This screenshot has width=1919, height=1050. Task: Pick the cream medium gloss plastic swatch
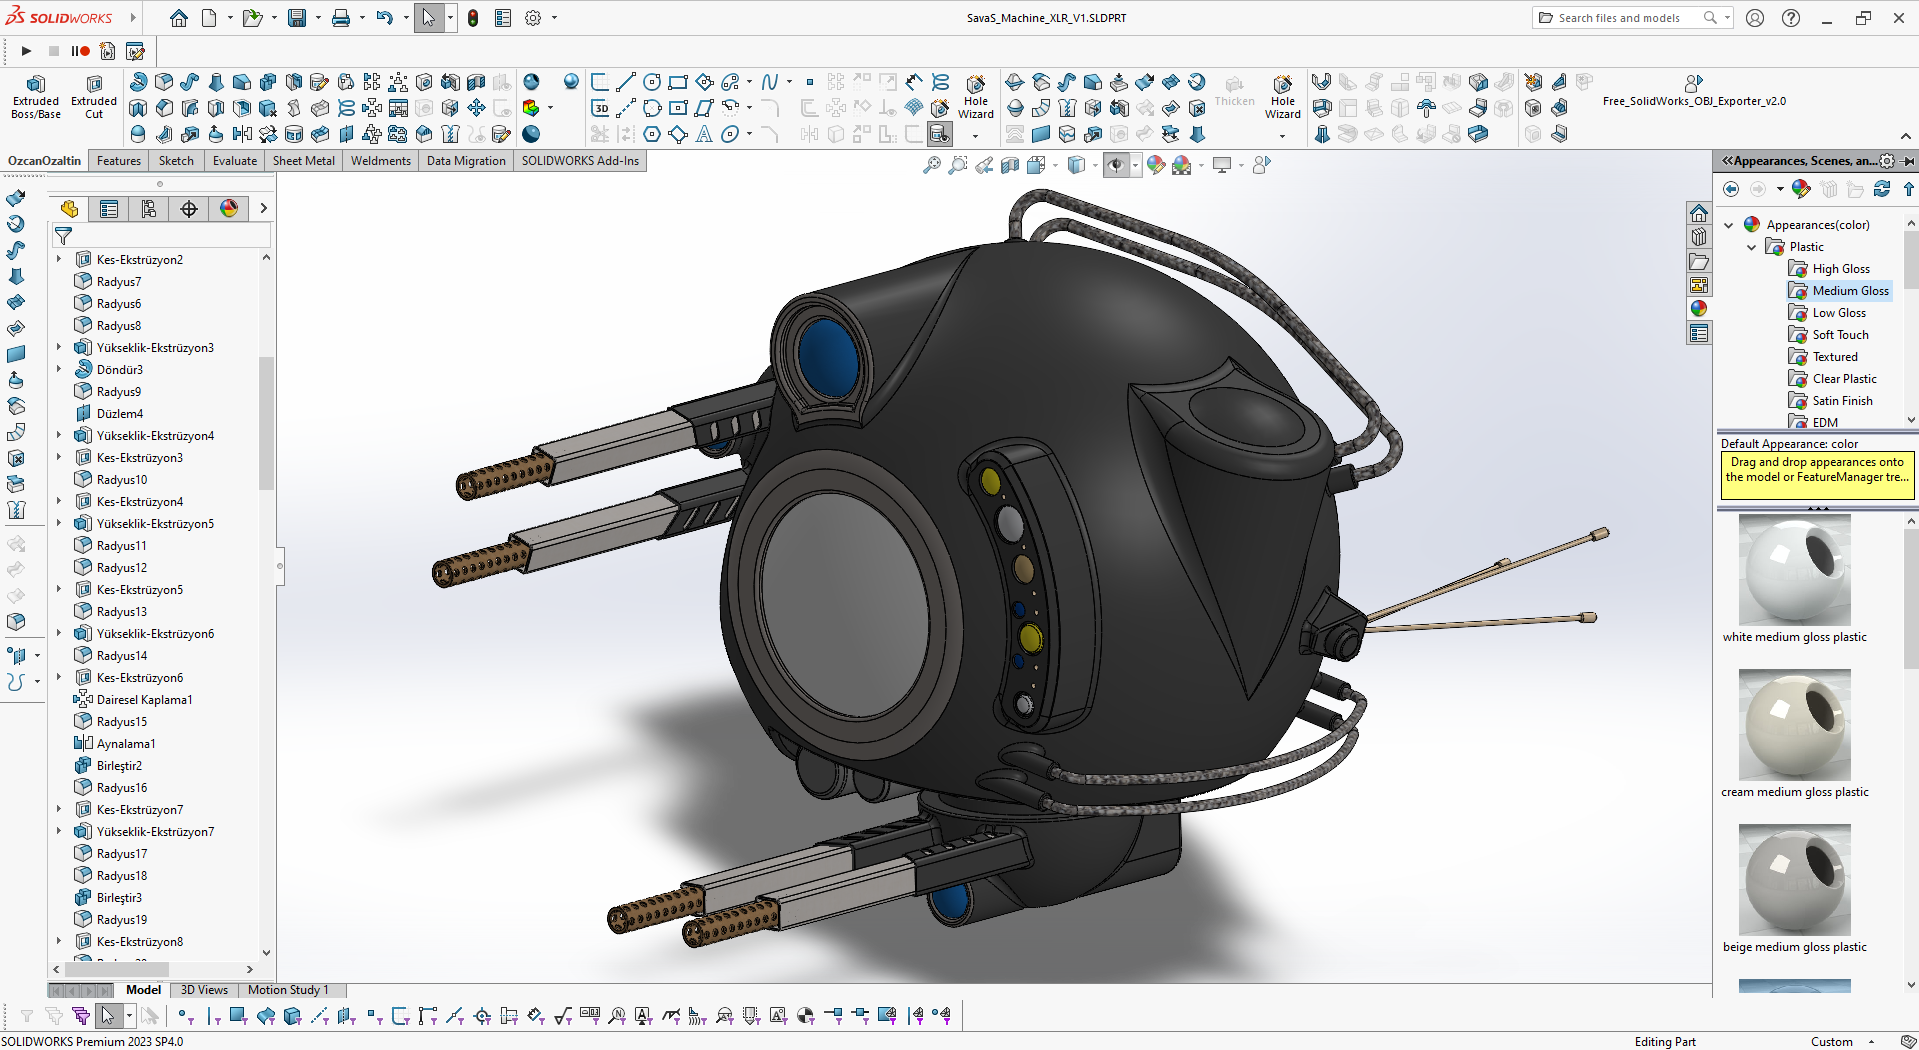point(1795,725)
